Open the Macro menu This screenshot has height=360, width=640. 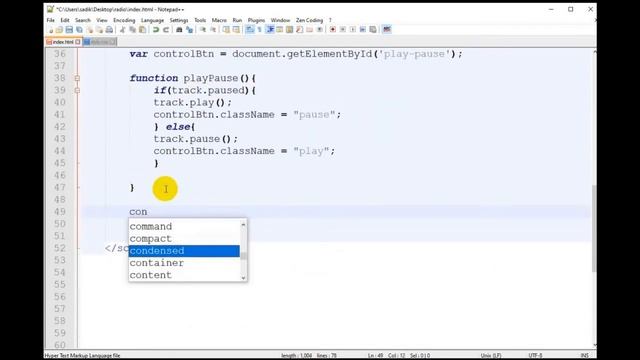click(219, 20)
